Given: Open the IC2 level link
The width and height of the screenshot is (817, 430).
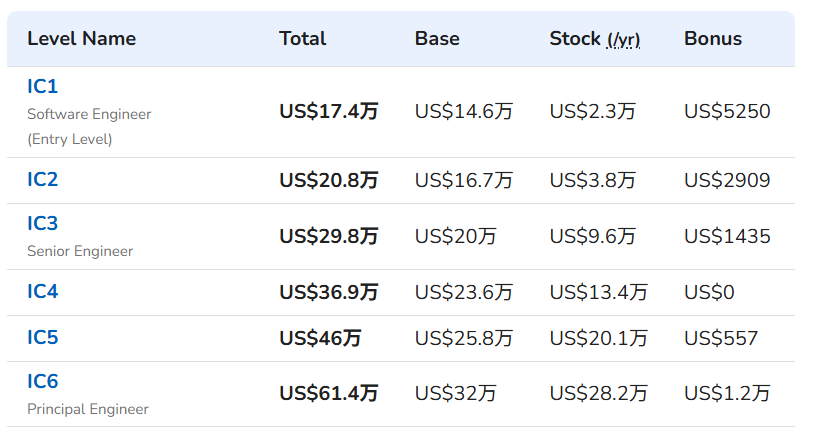Looking at the screenshot, I should coord(42,179).
